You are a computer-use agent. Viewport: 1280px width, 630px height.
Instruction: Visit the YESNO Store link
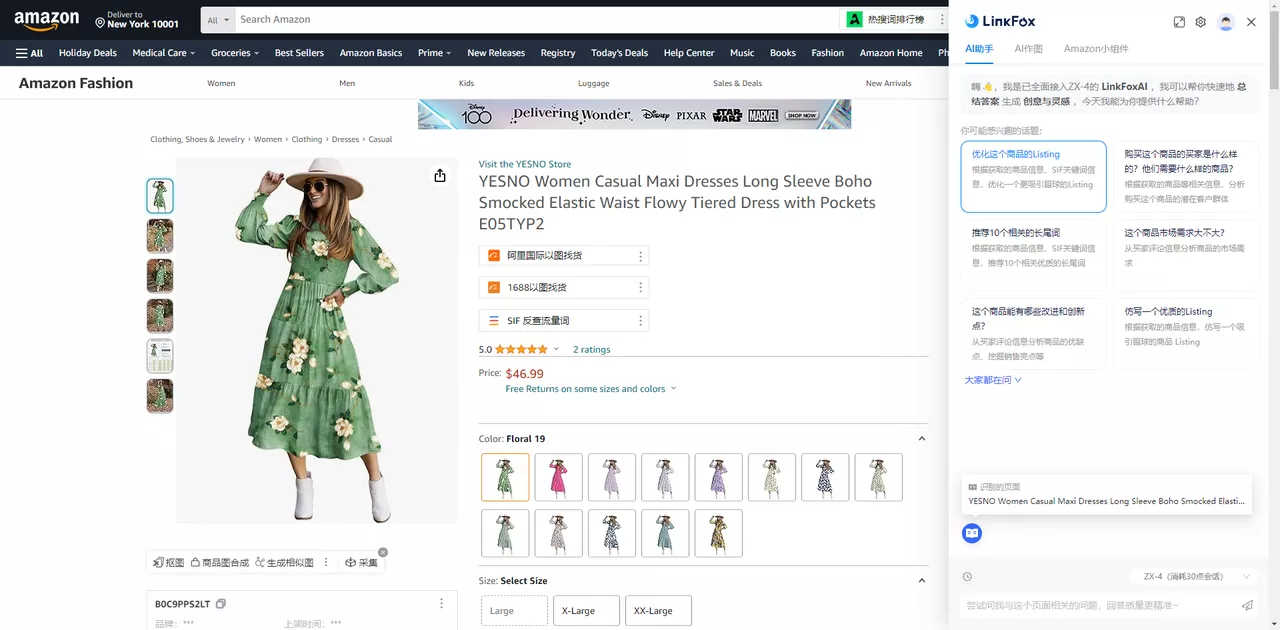(525, 164)
